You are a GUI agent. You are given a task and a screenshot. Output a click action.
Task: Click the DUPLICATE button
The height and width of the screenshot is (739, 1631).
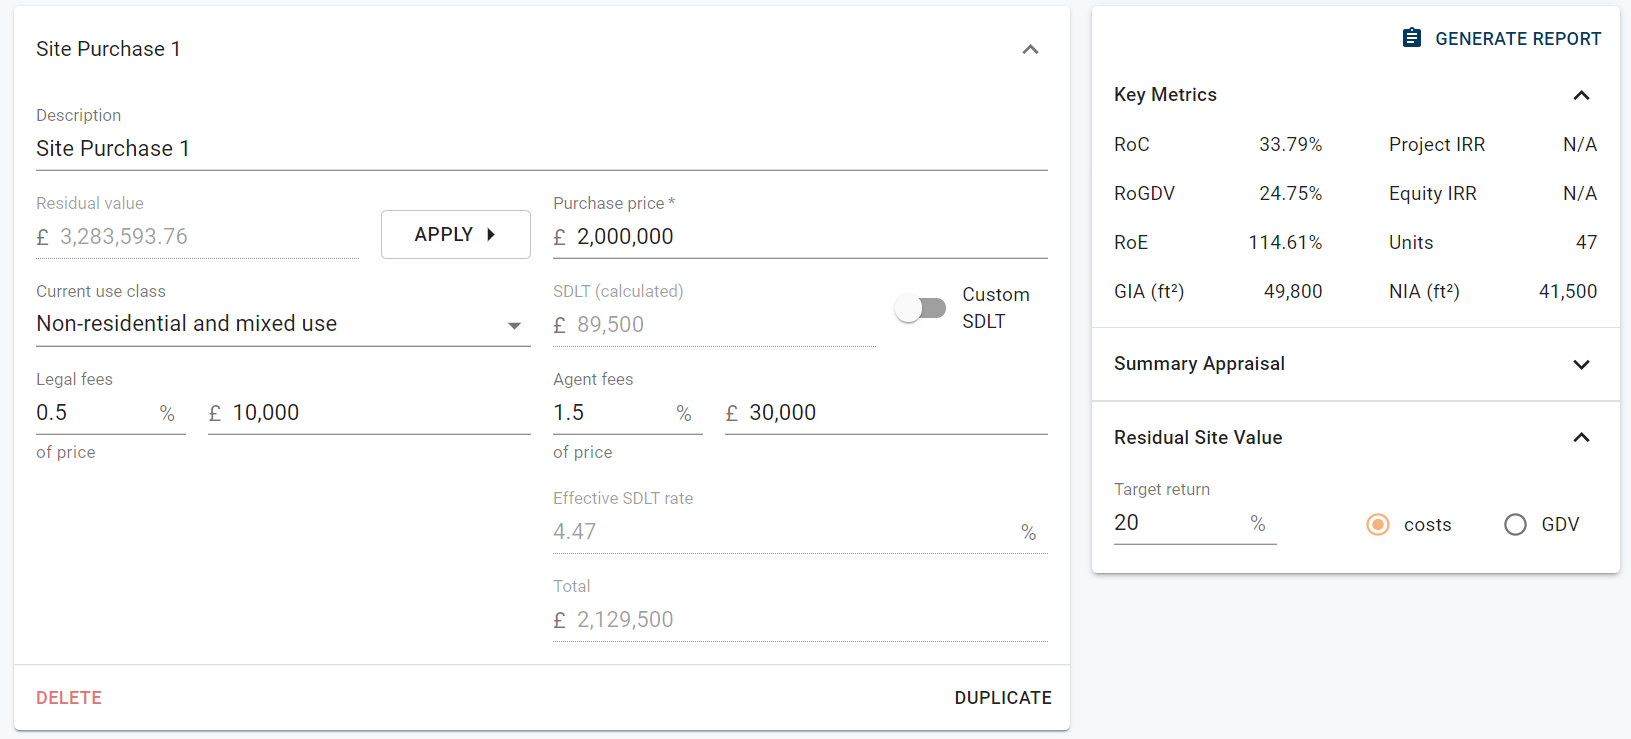(x=1002, y=698)
